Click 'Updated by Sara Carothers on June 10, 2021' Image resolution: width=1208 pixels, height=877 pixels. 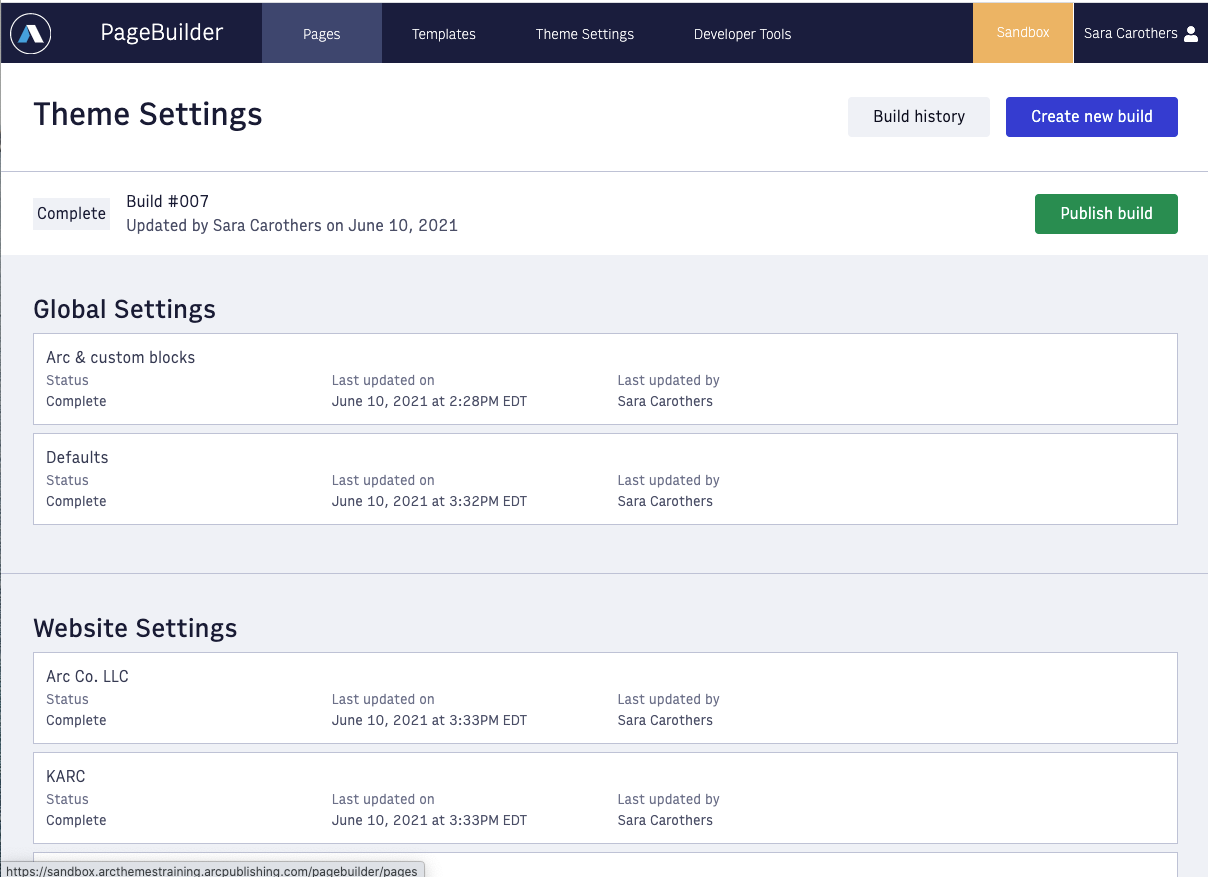click(x=292, y=225)
